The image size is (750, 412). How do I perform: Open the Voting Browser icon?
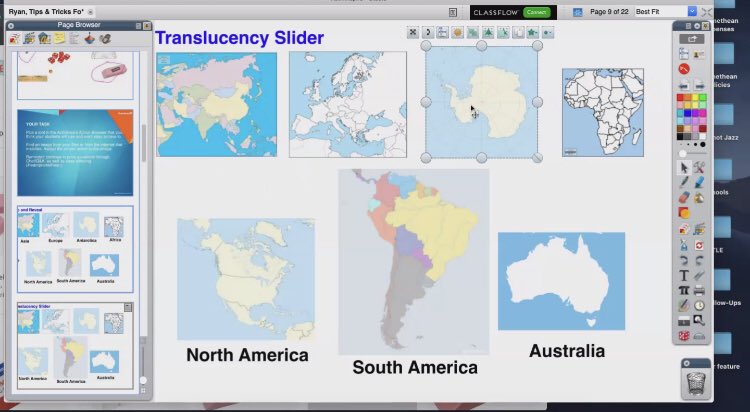pyautogui.click(x=105, y=38)
